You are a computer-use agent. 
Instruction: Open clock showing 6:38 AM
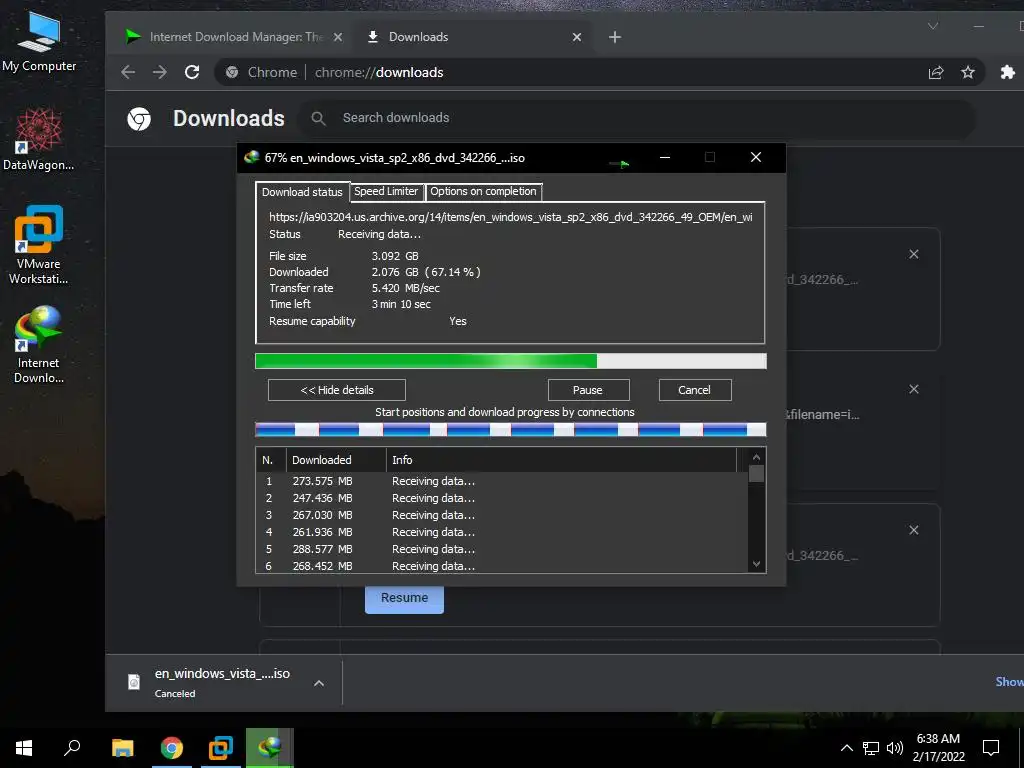[938, 748]
